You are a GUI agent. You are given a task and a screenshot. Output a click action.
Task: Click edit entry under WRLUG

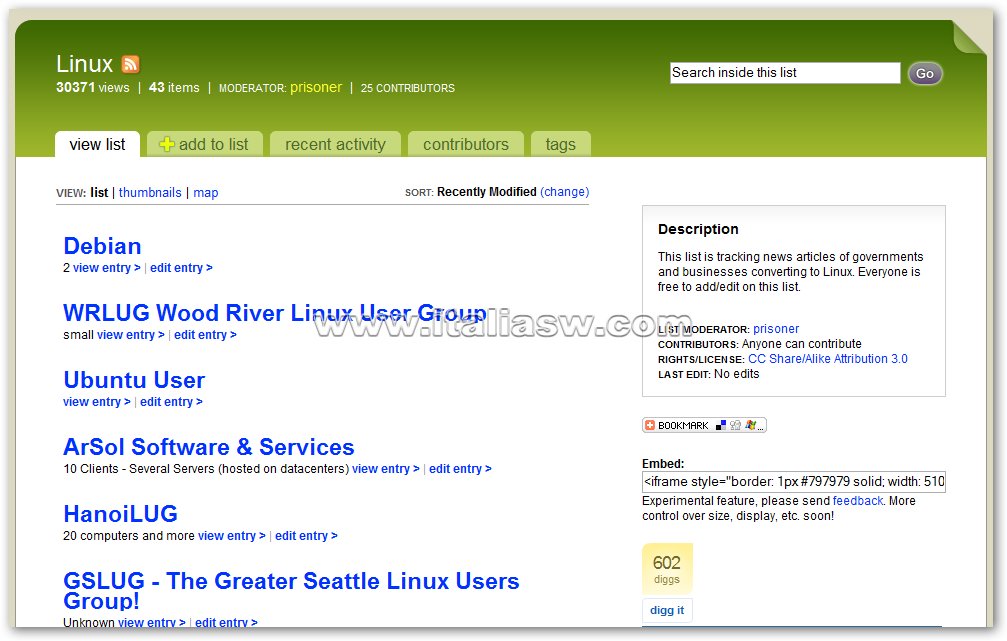206,335
